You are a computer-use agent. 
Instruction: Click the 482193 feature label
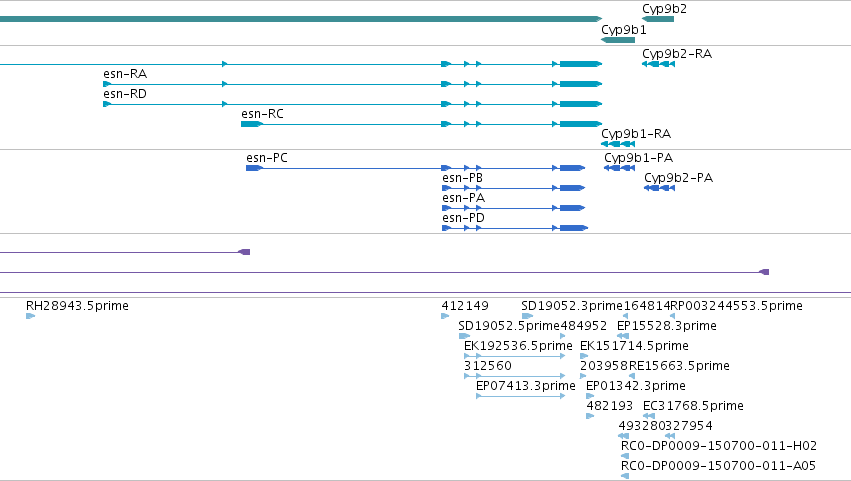(609, 406)
